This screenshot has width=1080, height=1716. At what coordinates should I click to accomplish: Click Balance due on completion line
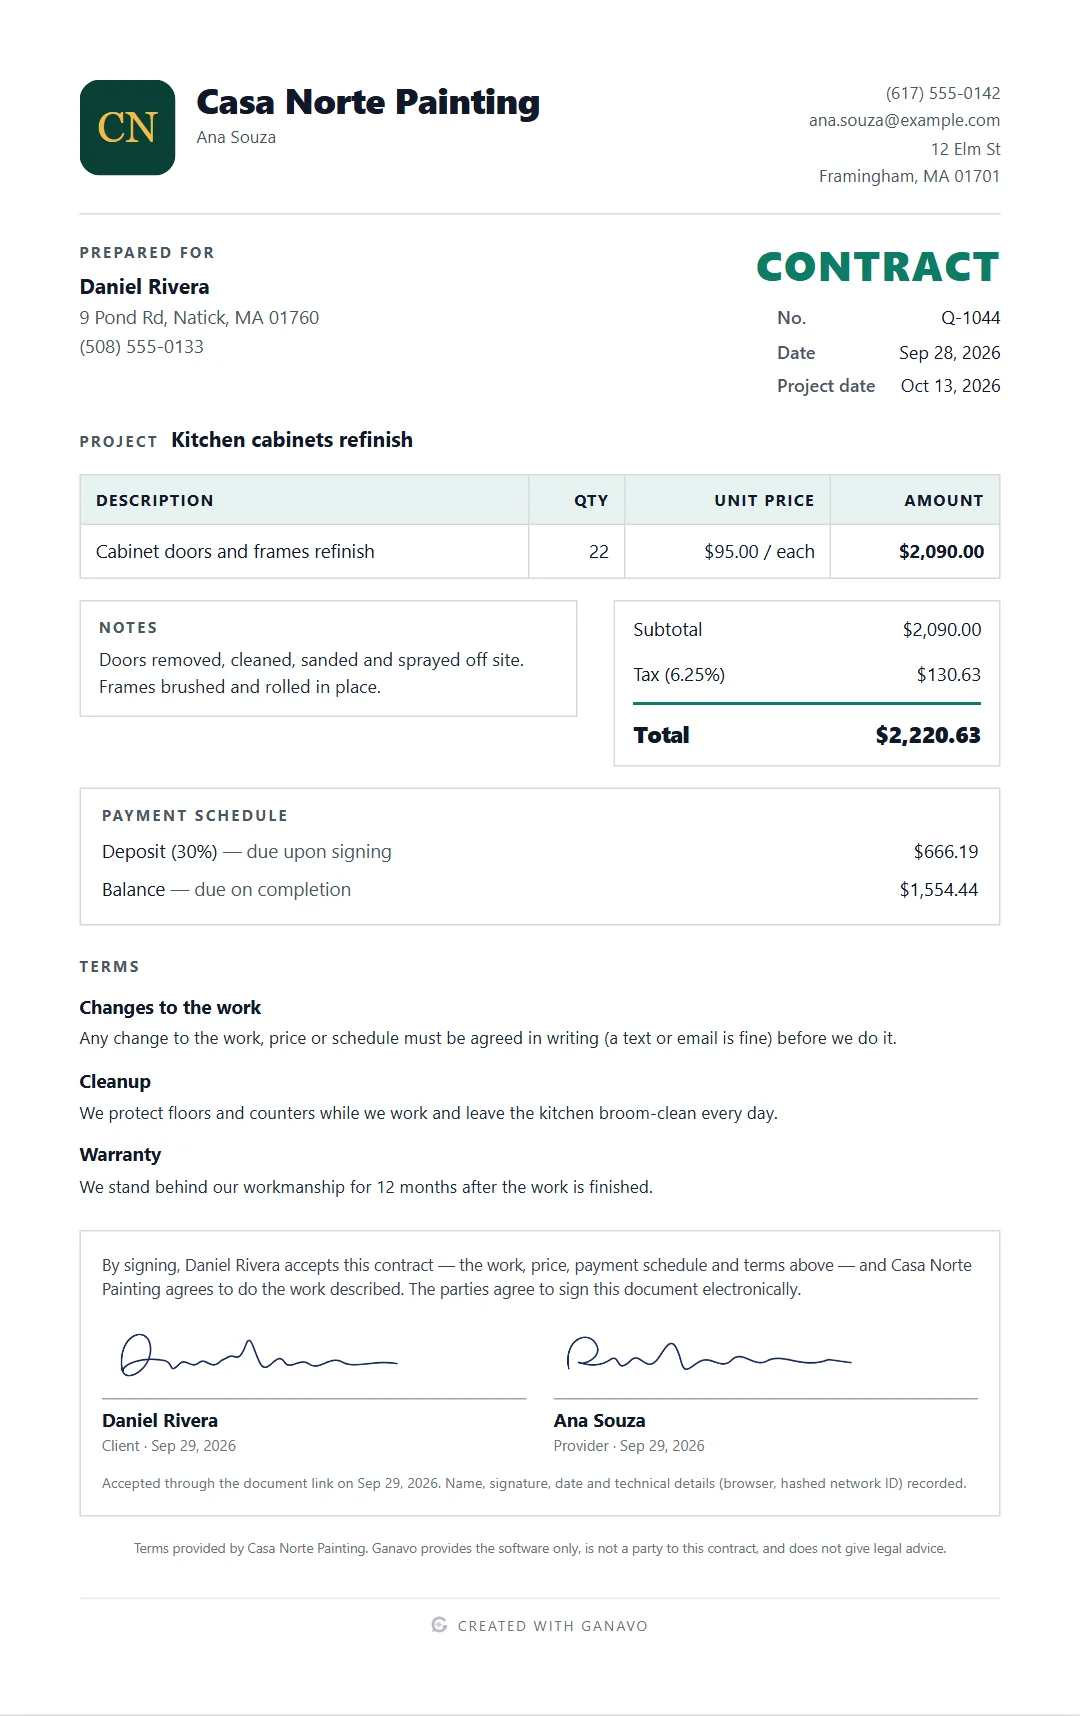pyautogui.click(x=226, y=890)
